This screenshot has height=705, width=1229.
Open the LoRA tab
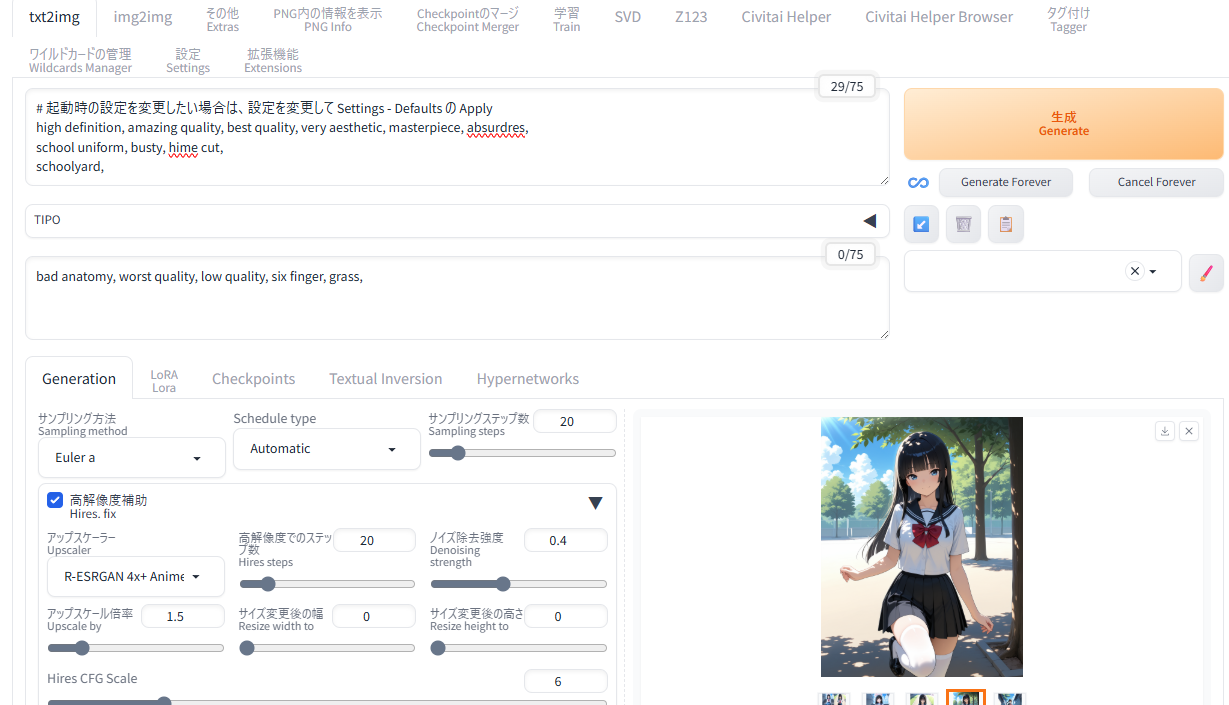coord(164,381)
